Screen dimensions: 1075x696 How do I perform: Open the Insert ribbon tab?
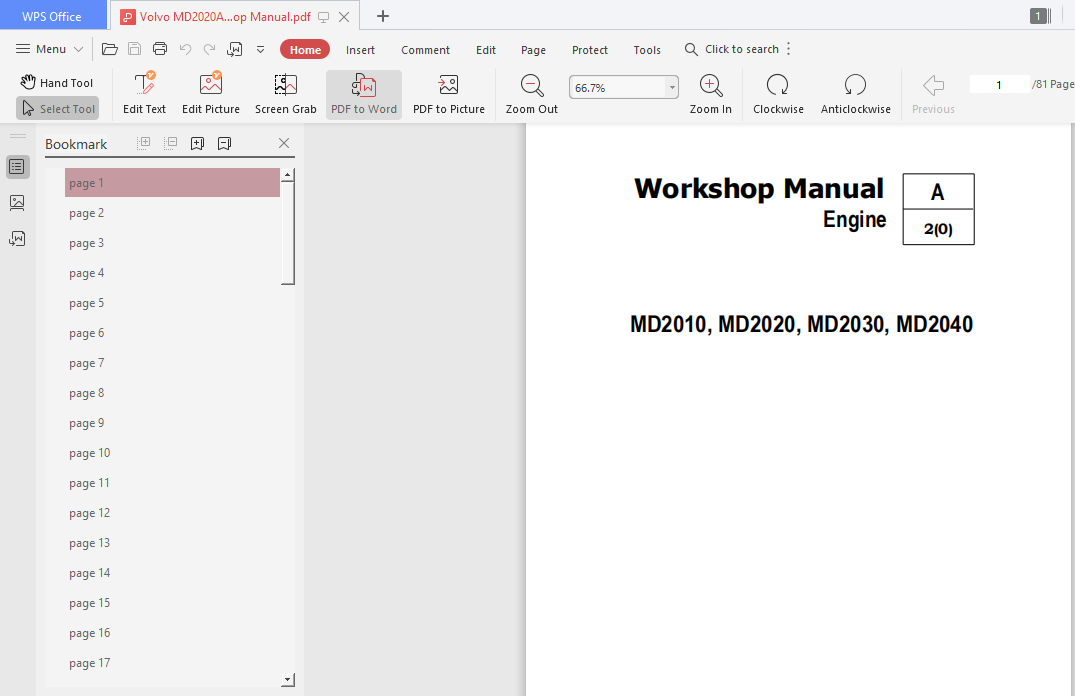360,50
